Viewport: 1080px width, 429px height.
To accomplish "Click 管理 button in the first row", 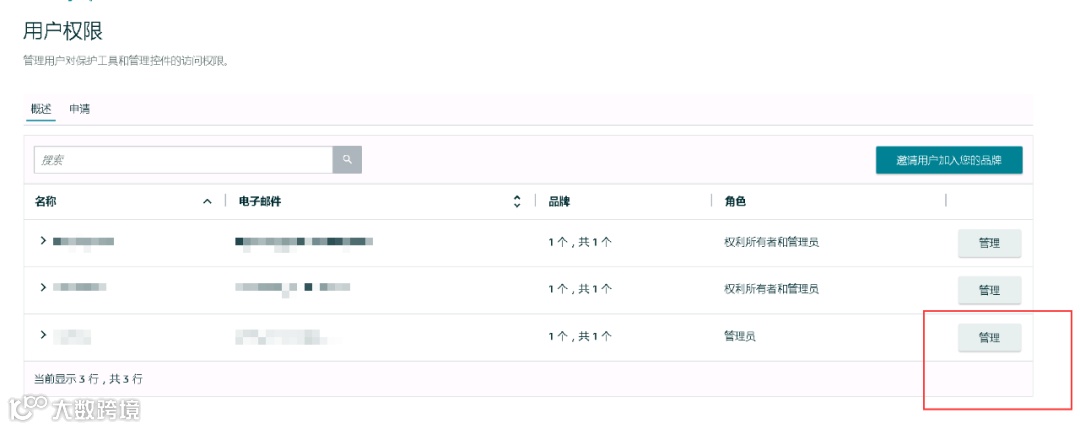I will [x=989, y=243].
